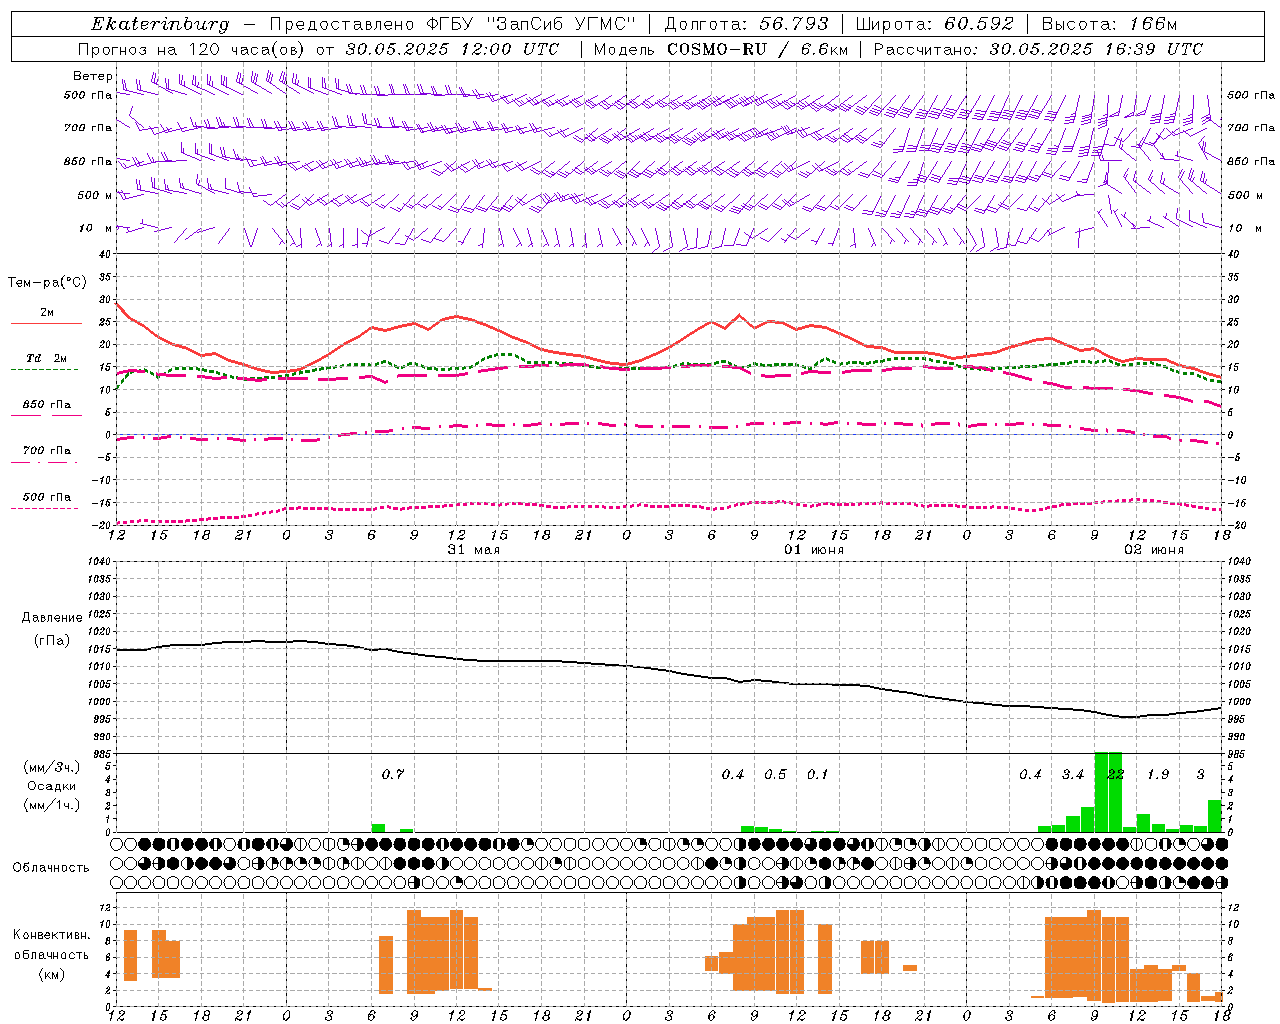The width and height of the screenshot is (1280, 1024).
Task: Click '700 гПа' entry in temperature legend
Action: coord(47,451)
